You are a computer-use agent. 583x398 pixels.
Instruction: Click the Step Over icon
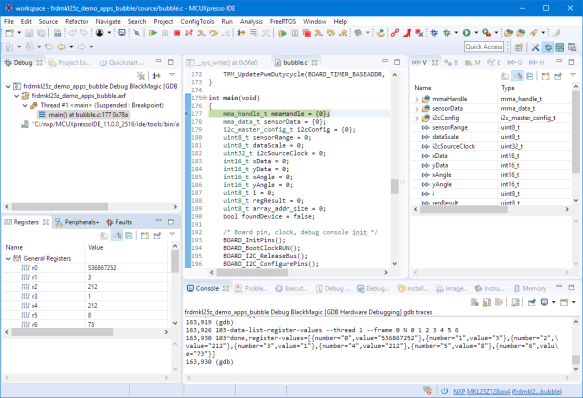(x=213, y=33)
